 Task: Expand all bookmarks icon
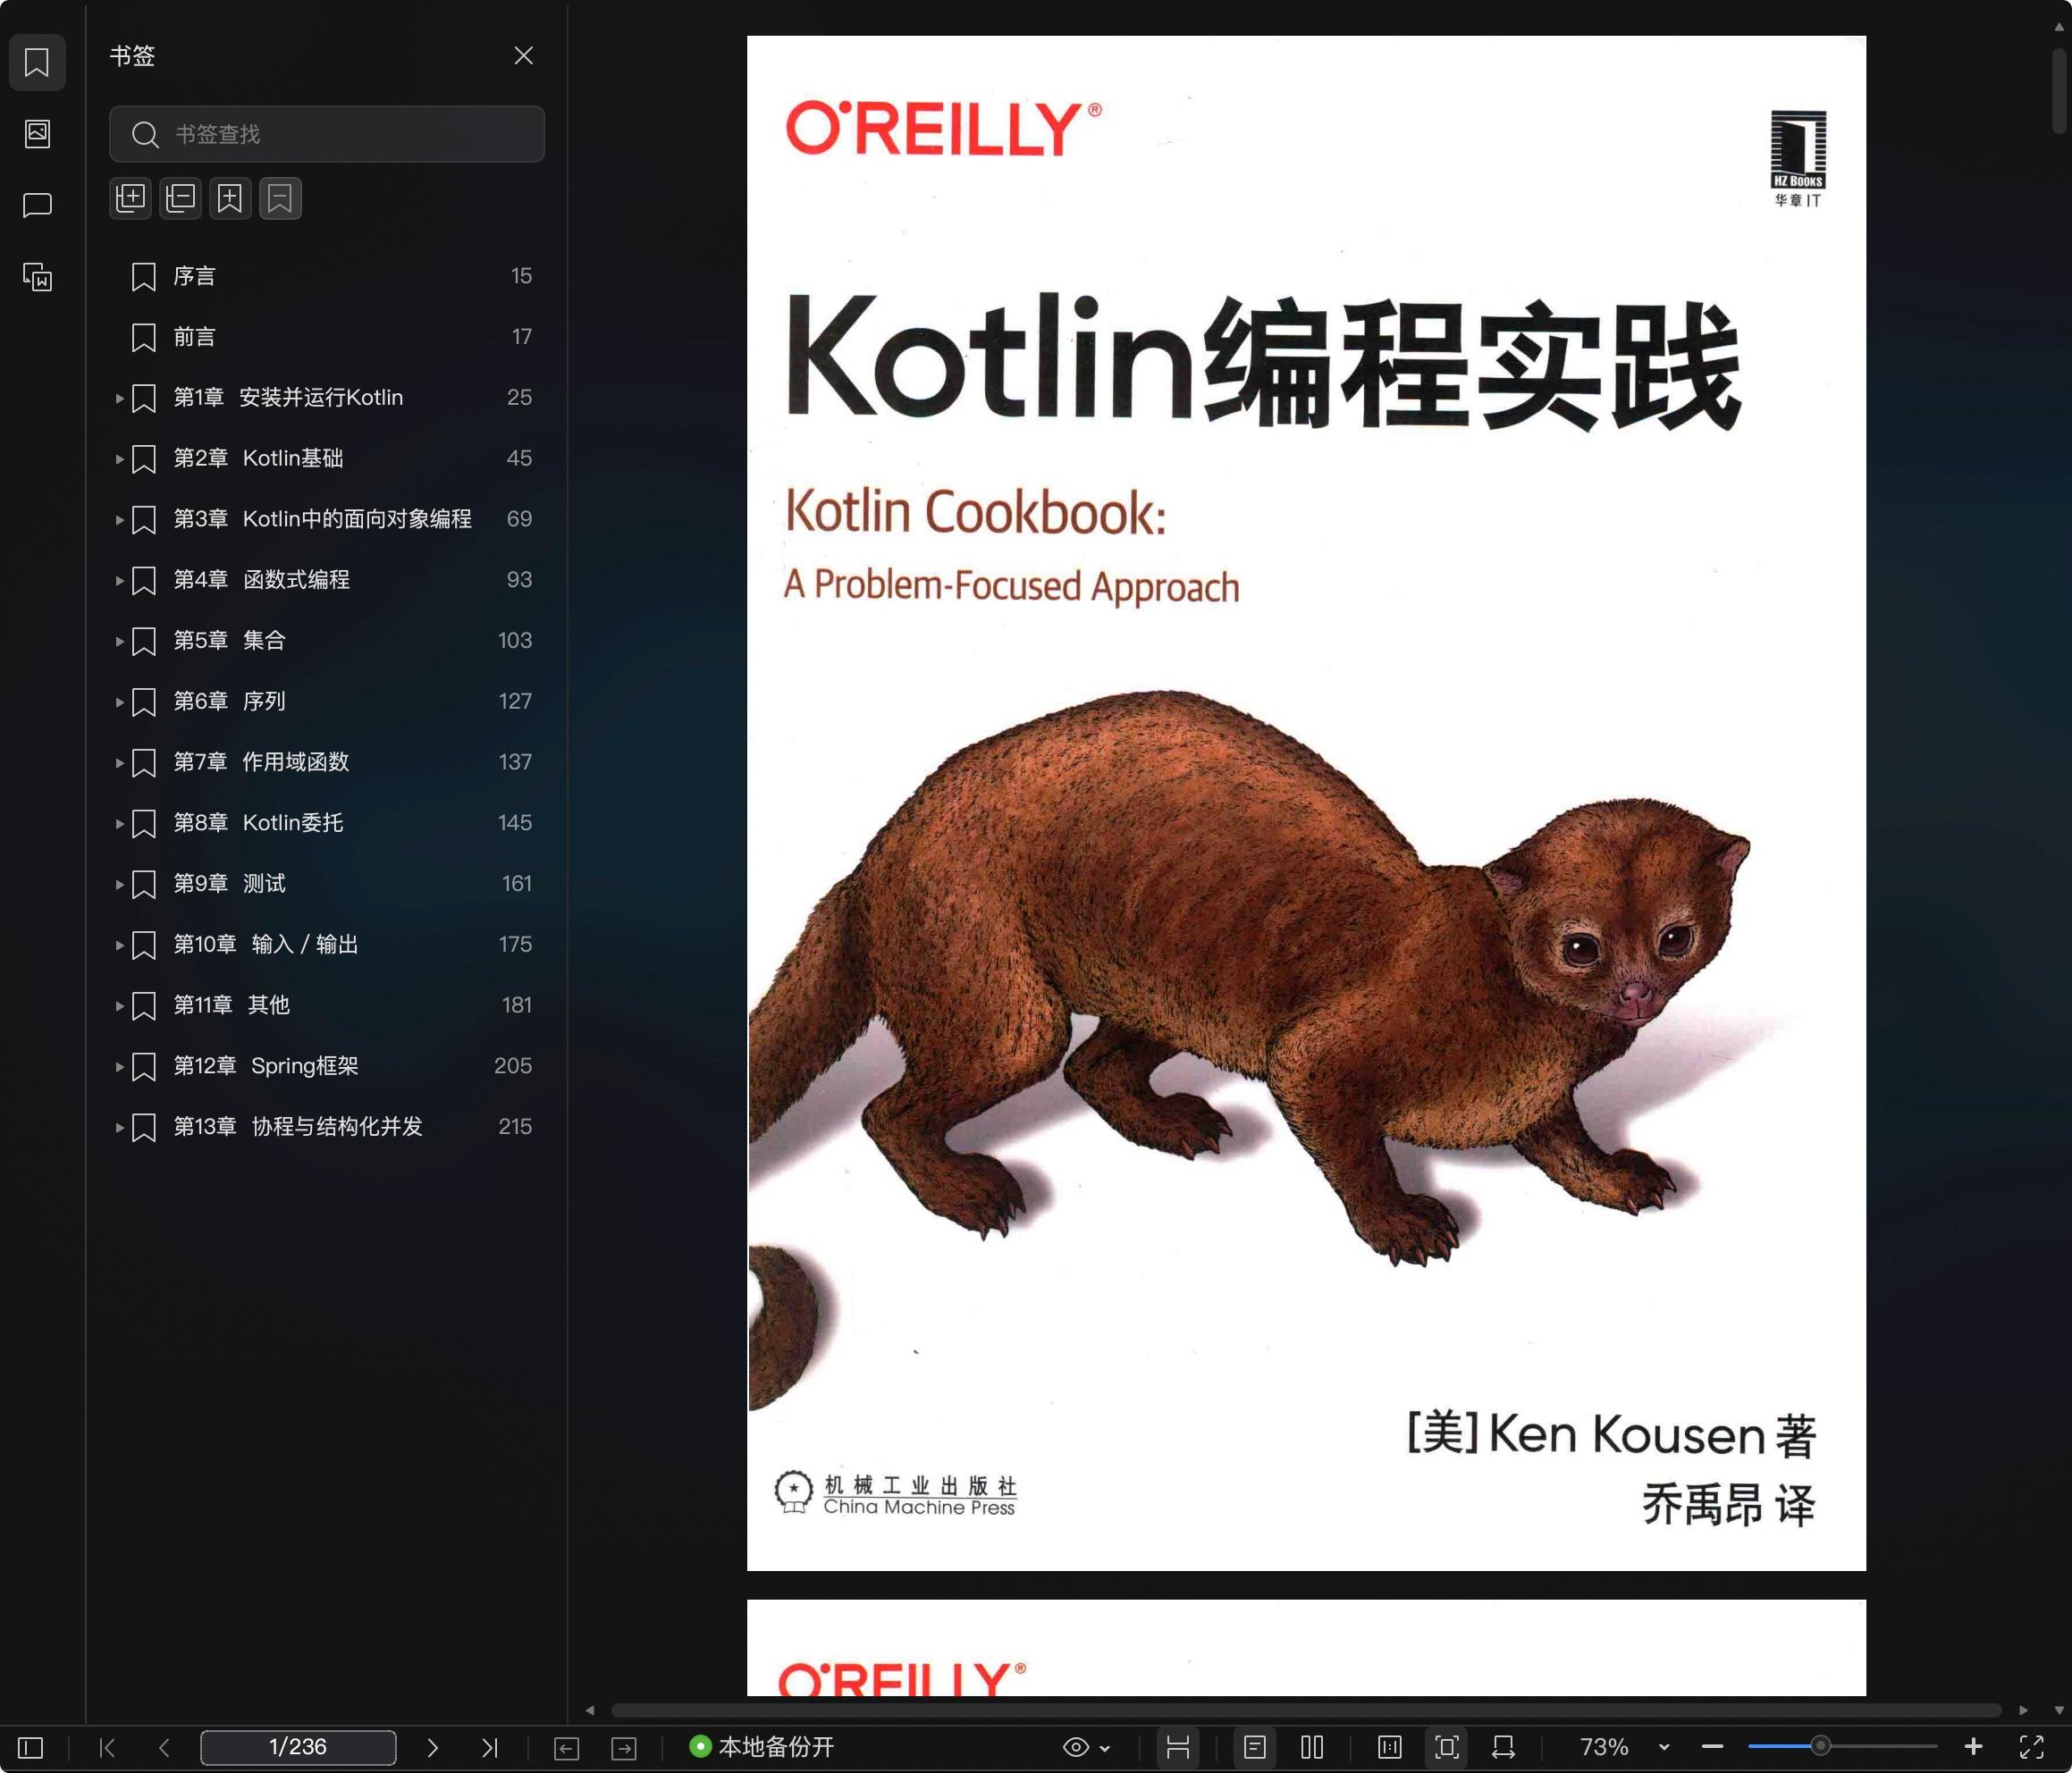[x=130, y=198]
